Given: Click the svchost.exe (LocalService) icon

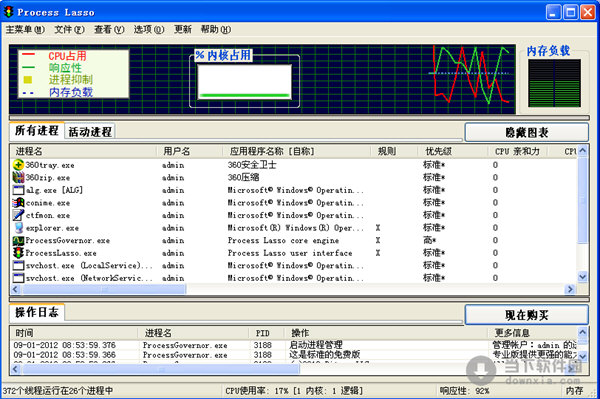Looking at the screenshot, I should point(18,265).
